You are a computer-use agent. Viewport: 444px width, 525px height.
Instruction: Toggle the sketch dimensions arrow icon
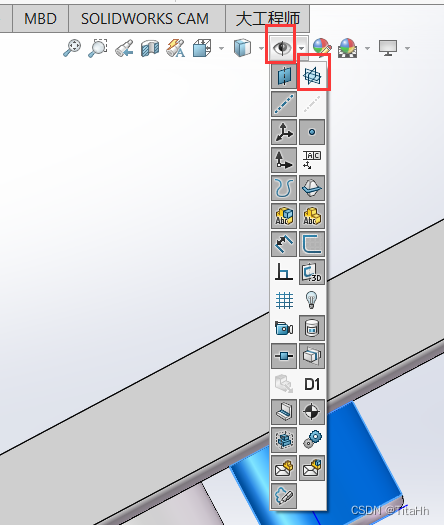point(284,244)
